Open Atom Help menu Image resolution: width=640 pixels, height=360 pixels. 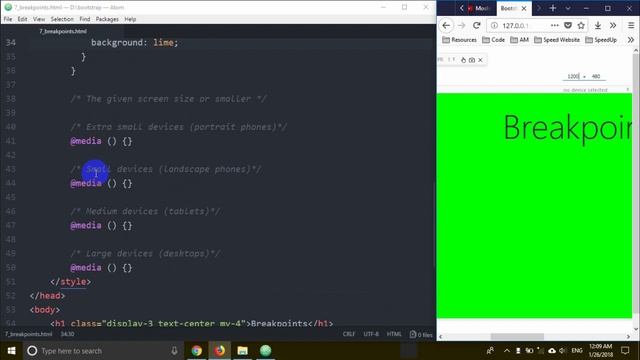tap(130, 19)
